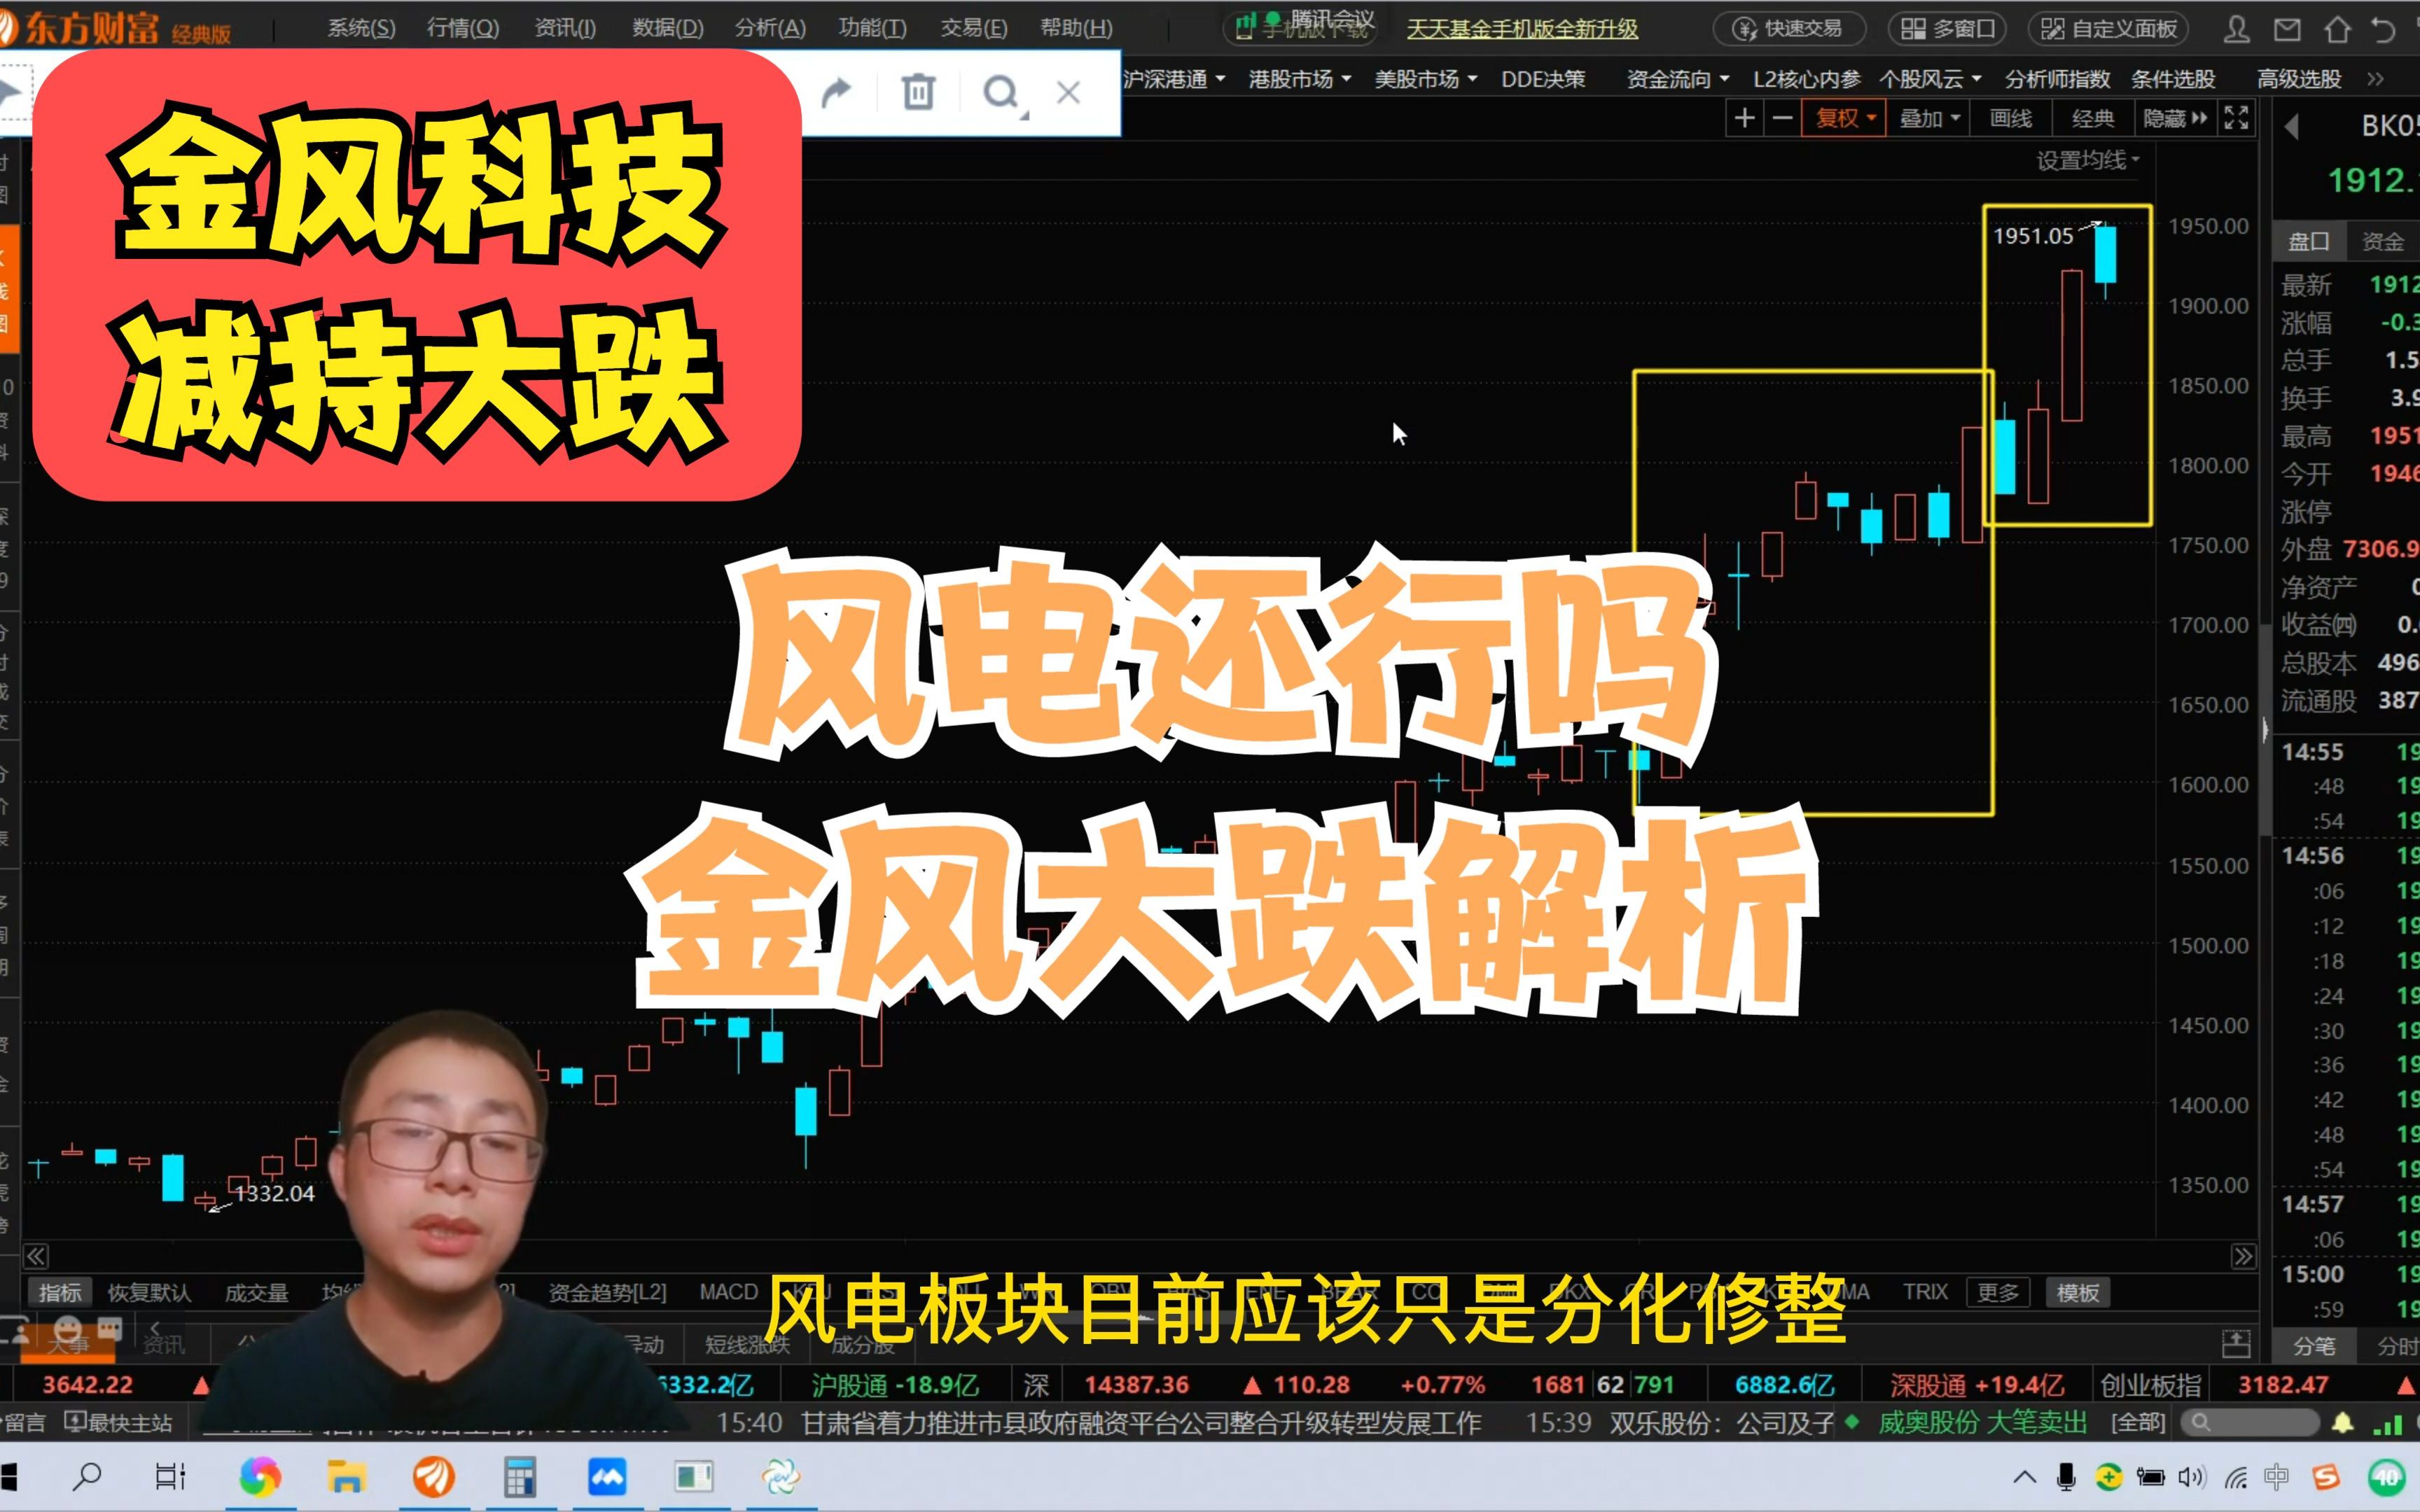Open 条件选股
The width and height of the screenshot is (2420, 1512).
pos(2173,79)
